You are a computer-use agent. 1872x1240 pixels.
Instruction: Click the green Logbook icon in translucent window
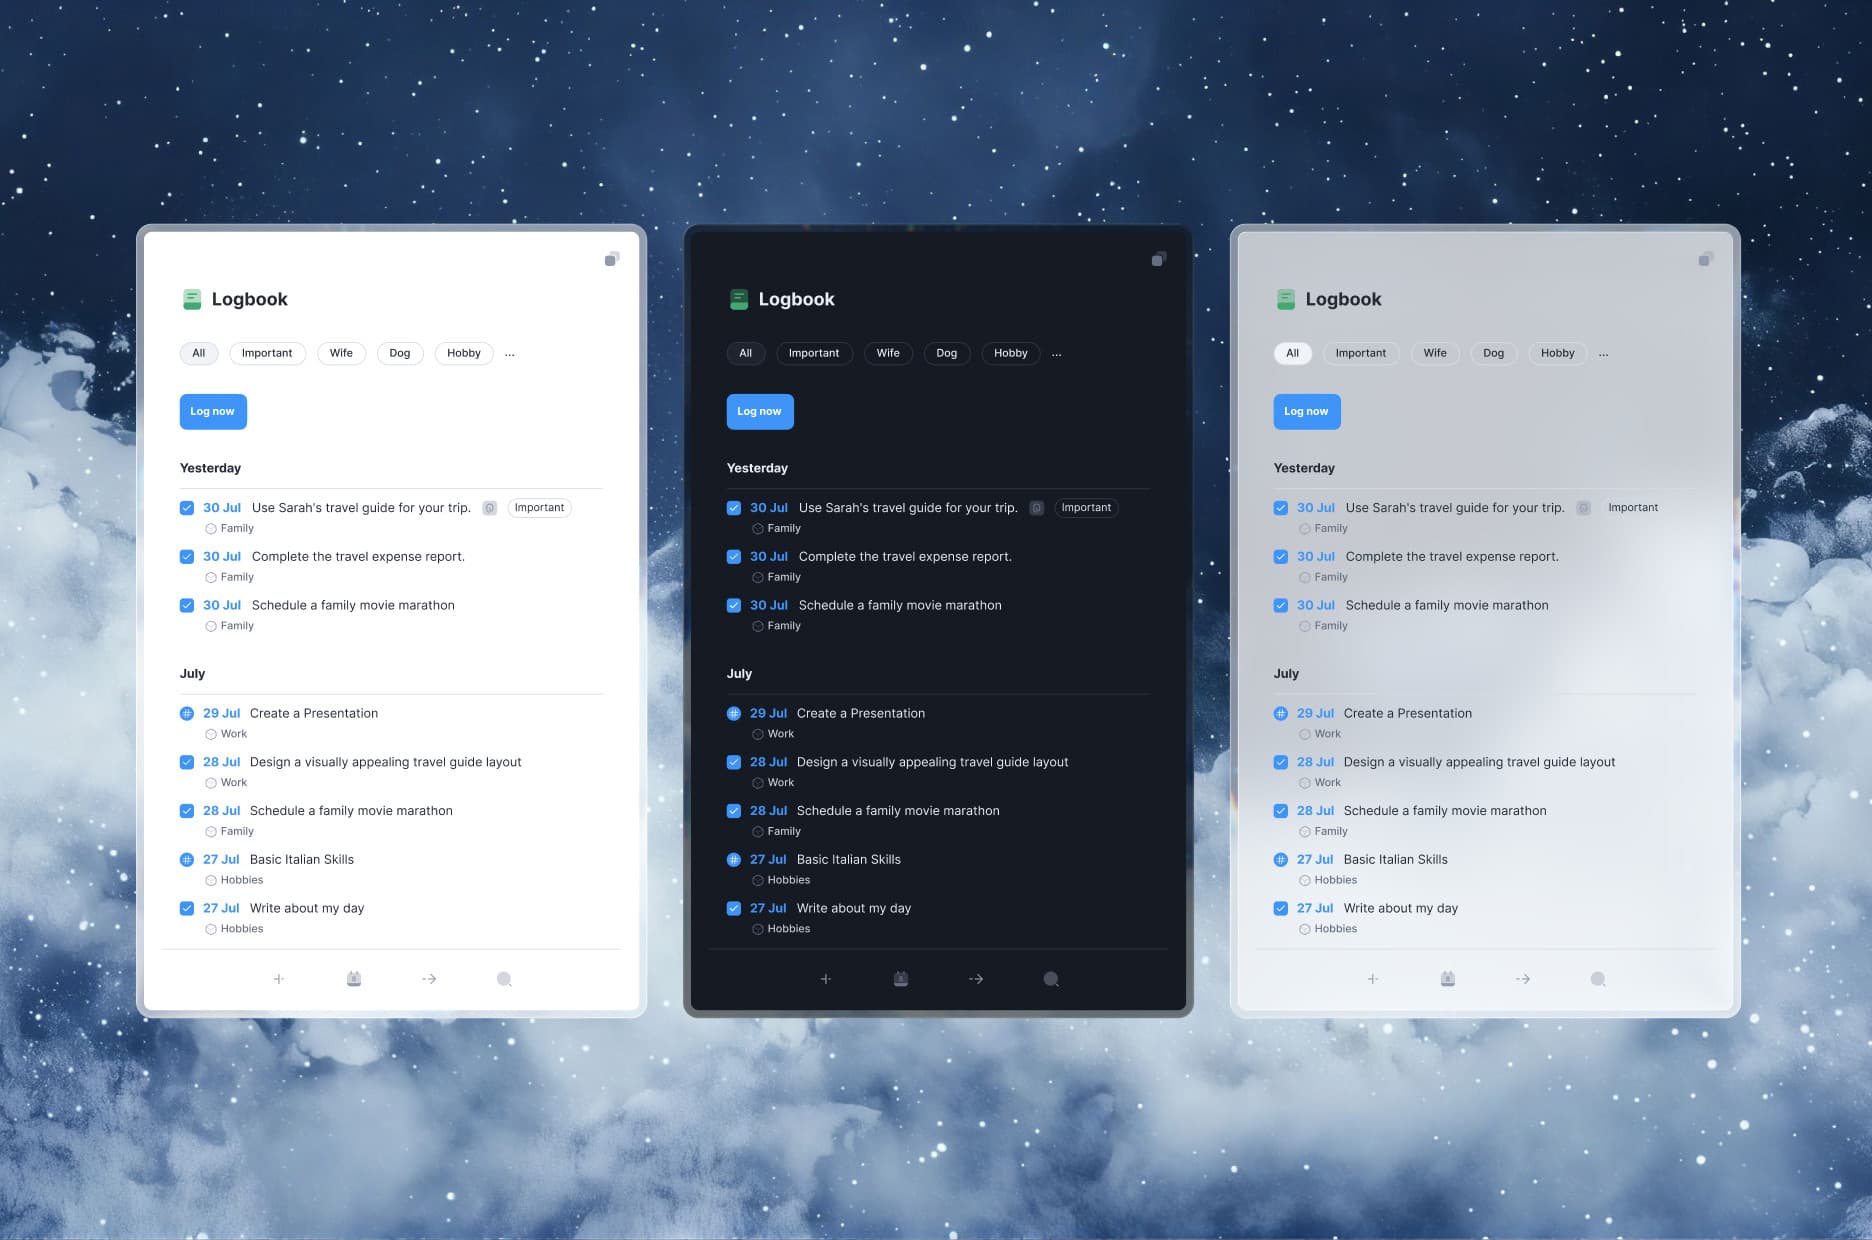click(1286, 299)
